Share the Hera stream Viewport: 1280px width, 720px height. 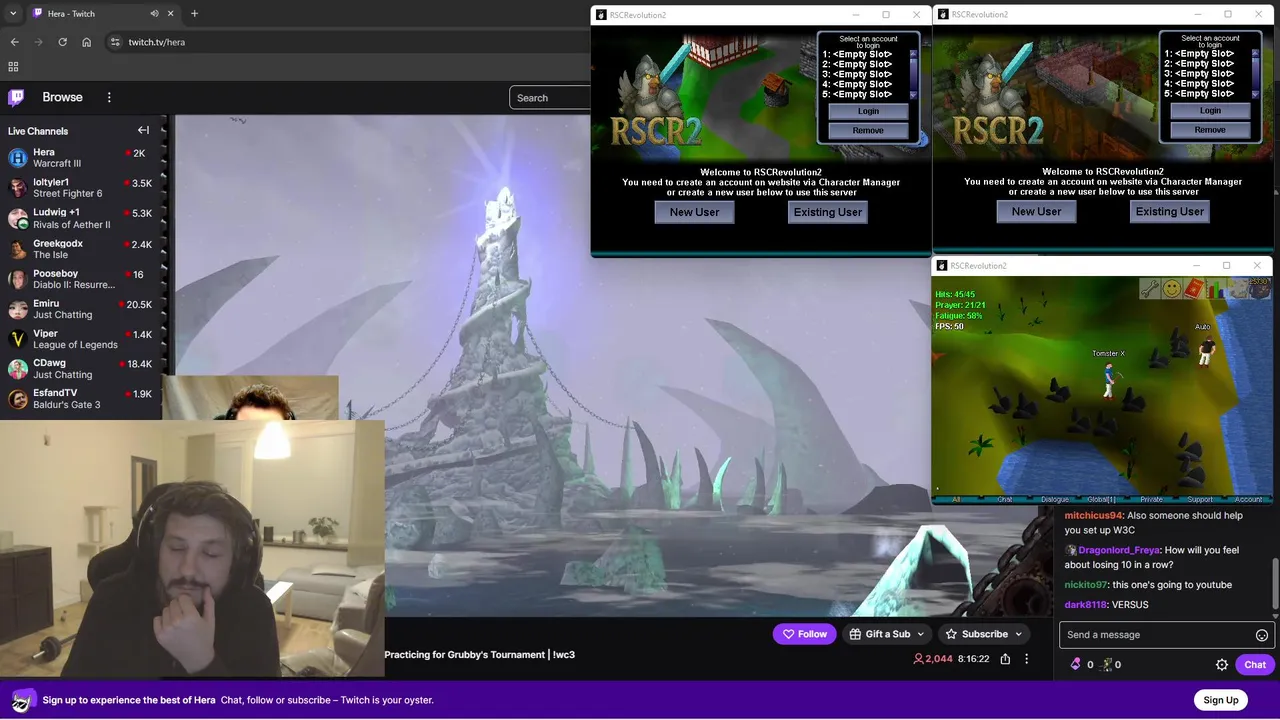[1005, 659]
